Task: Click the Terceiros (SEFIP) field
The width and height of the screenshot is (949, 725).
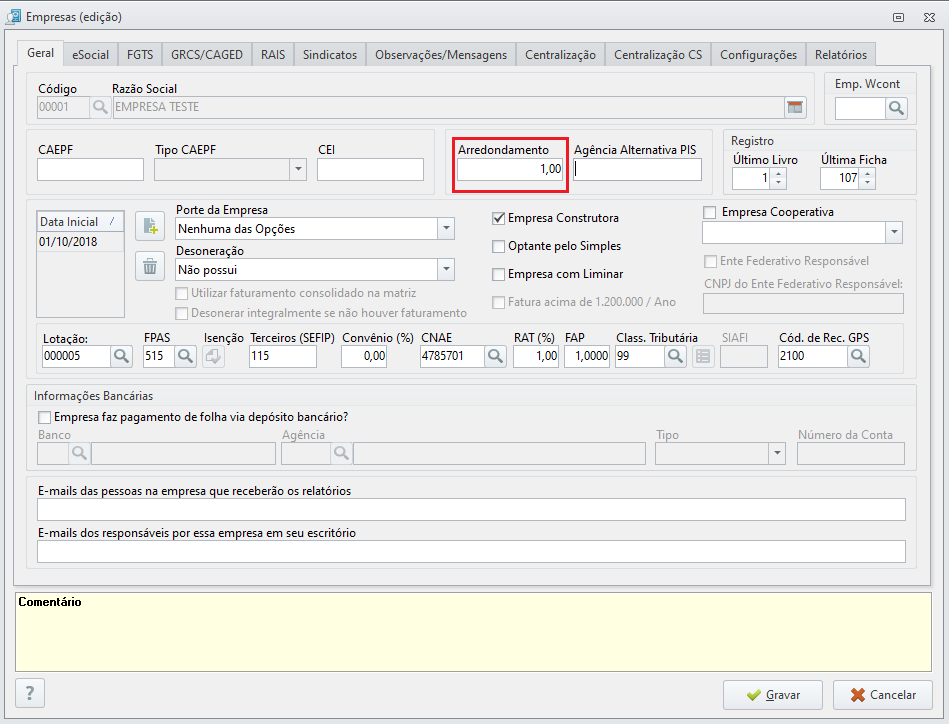Action: pos(283,356)
